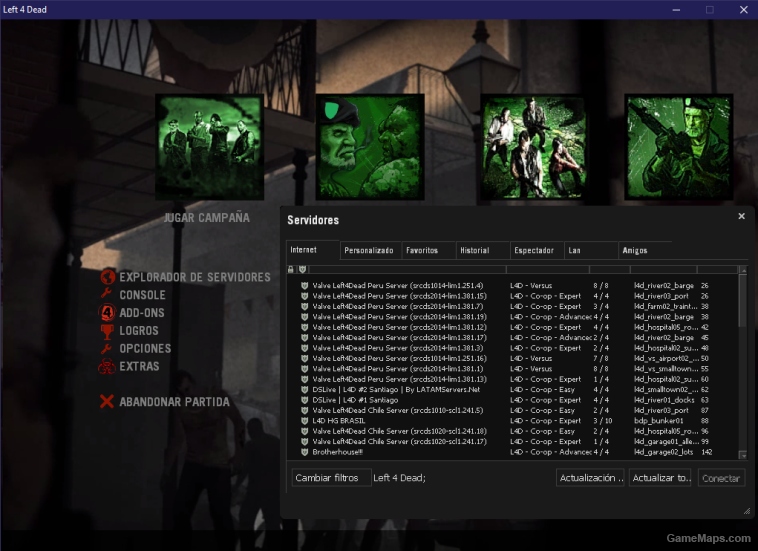Click the wrench icon next to Opciones
Screen dimensions: 758x551
pos(106,348)
